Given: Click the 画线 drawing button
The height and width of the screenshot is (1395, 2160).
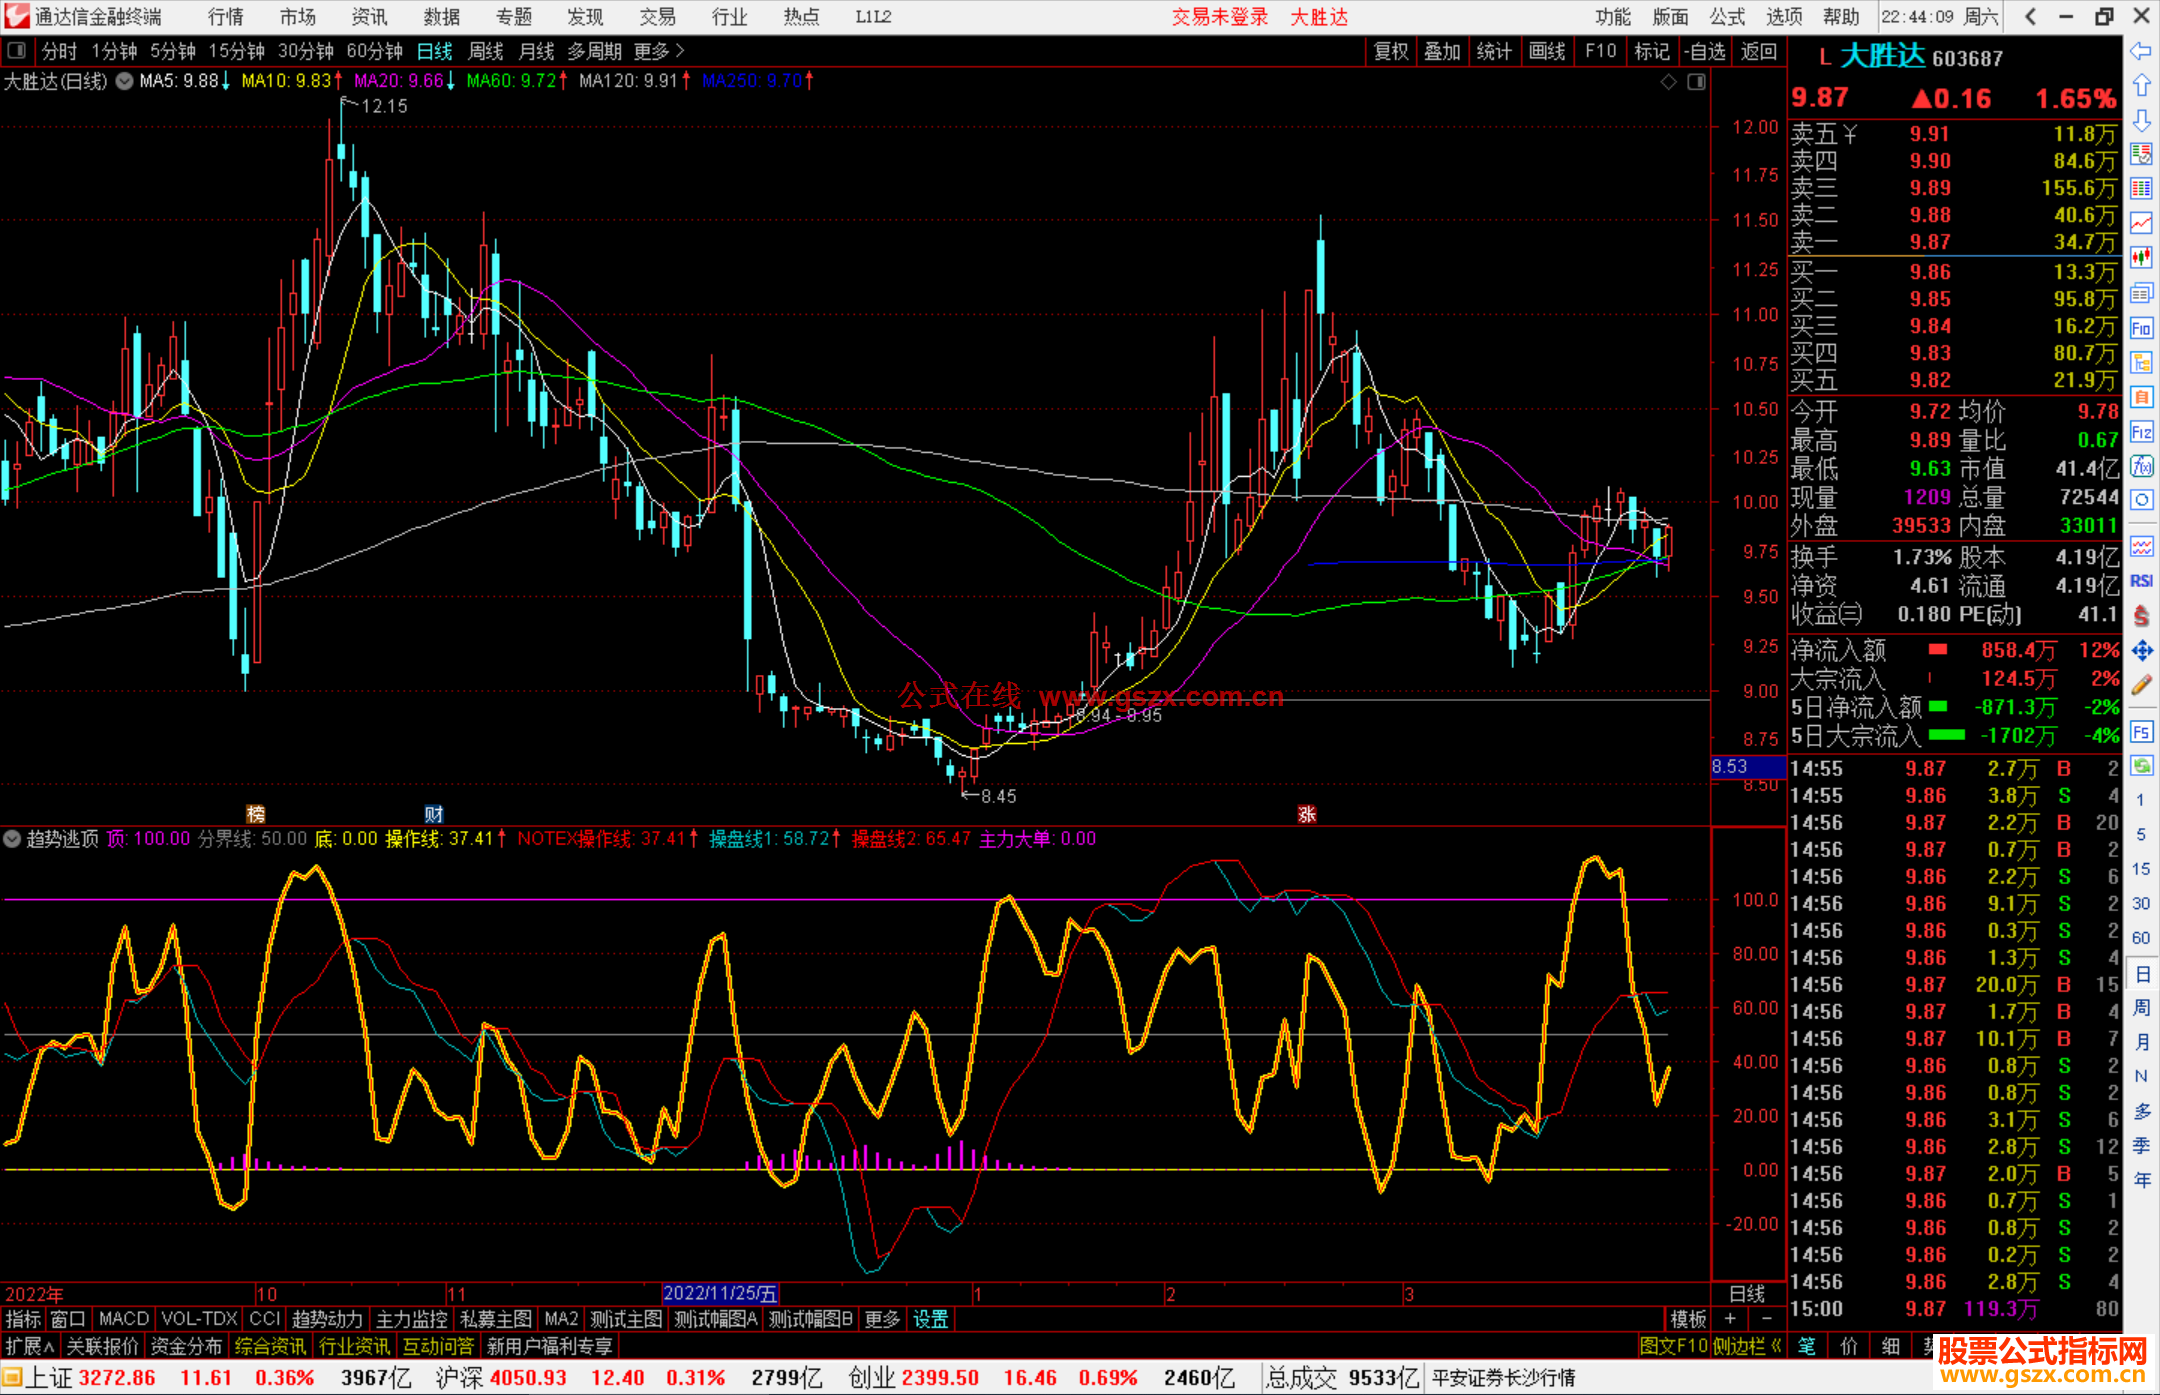Looking at the screenshot, I should click(x=1546, y=51).
